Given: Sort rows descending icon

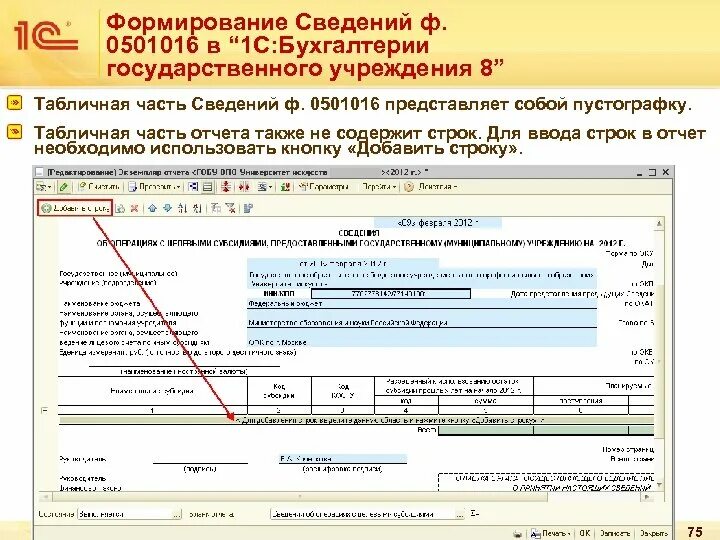Looking at the screenshot, I should tap(197, 208).
